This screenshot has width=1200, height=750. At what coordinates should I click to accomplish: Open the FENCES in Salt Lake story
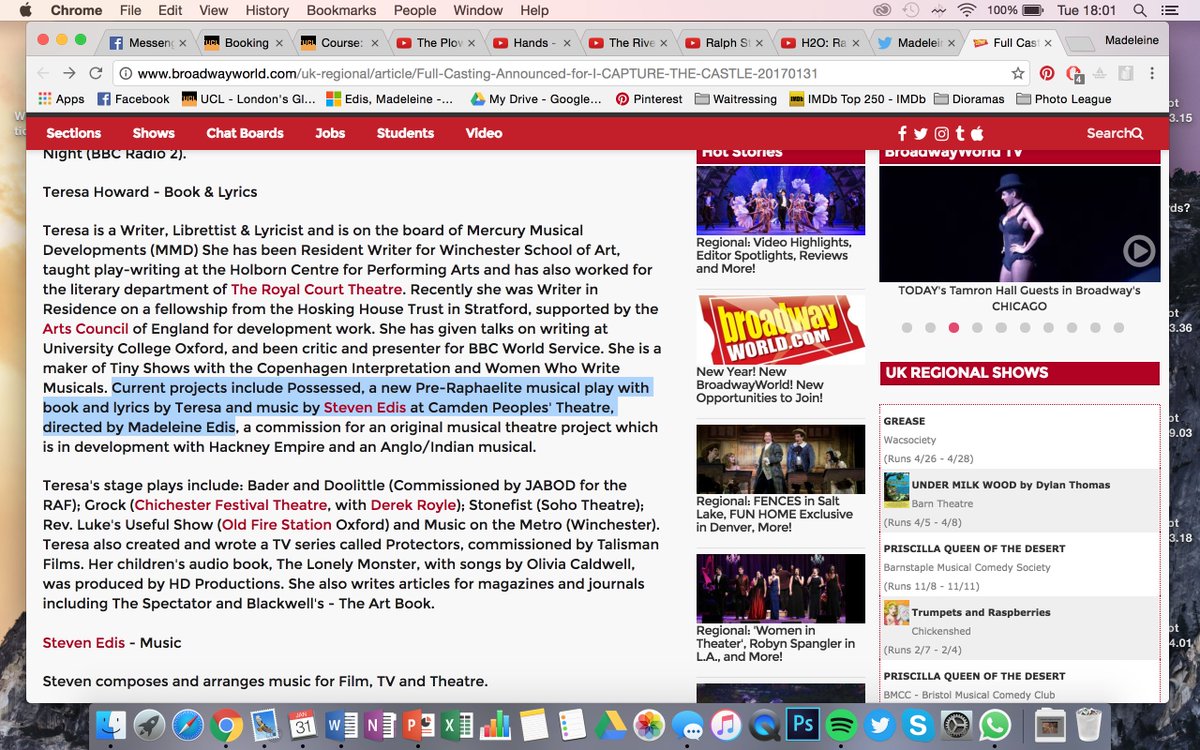point(774,514)
